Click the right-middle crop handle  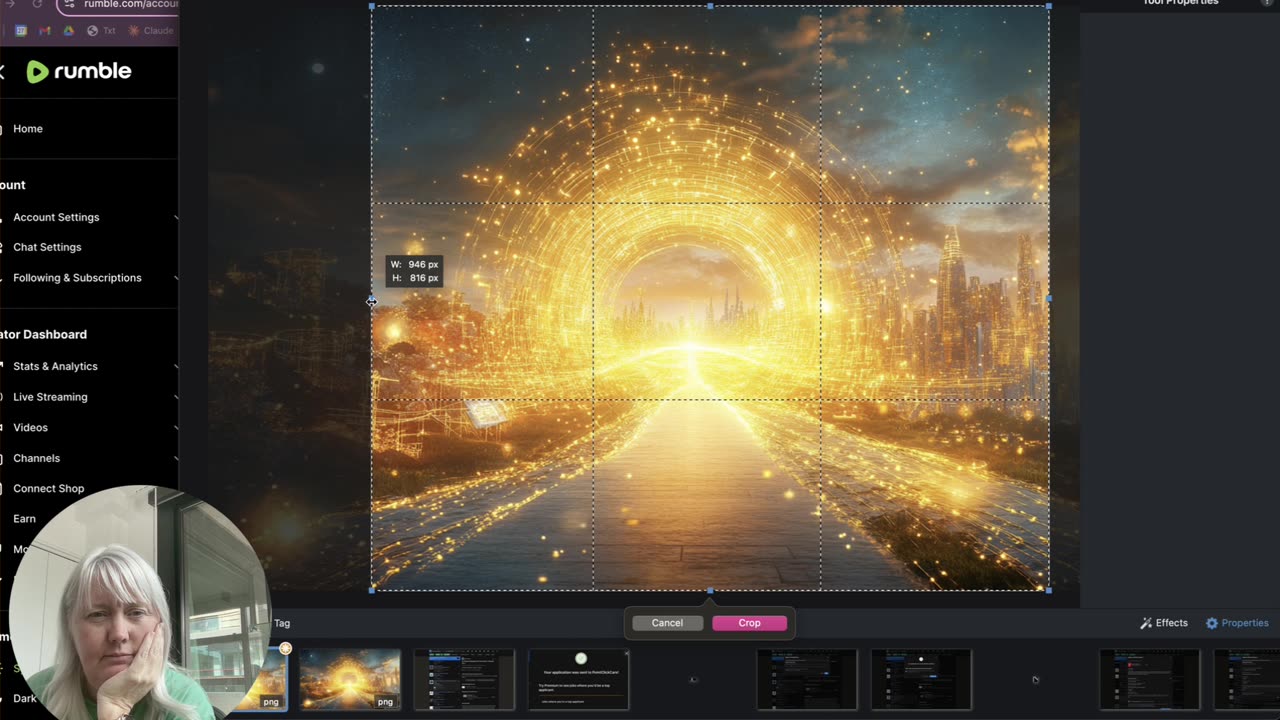coord(1048,298)
